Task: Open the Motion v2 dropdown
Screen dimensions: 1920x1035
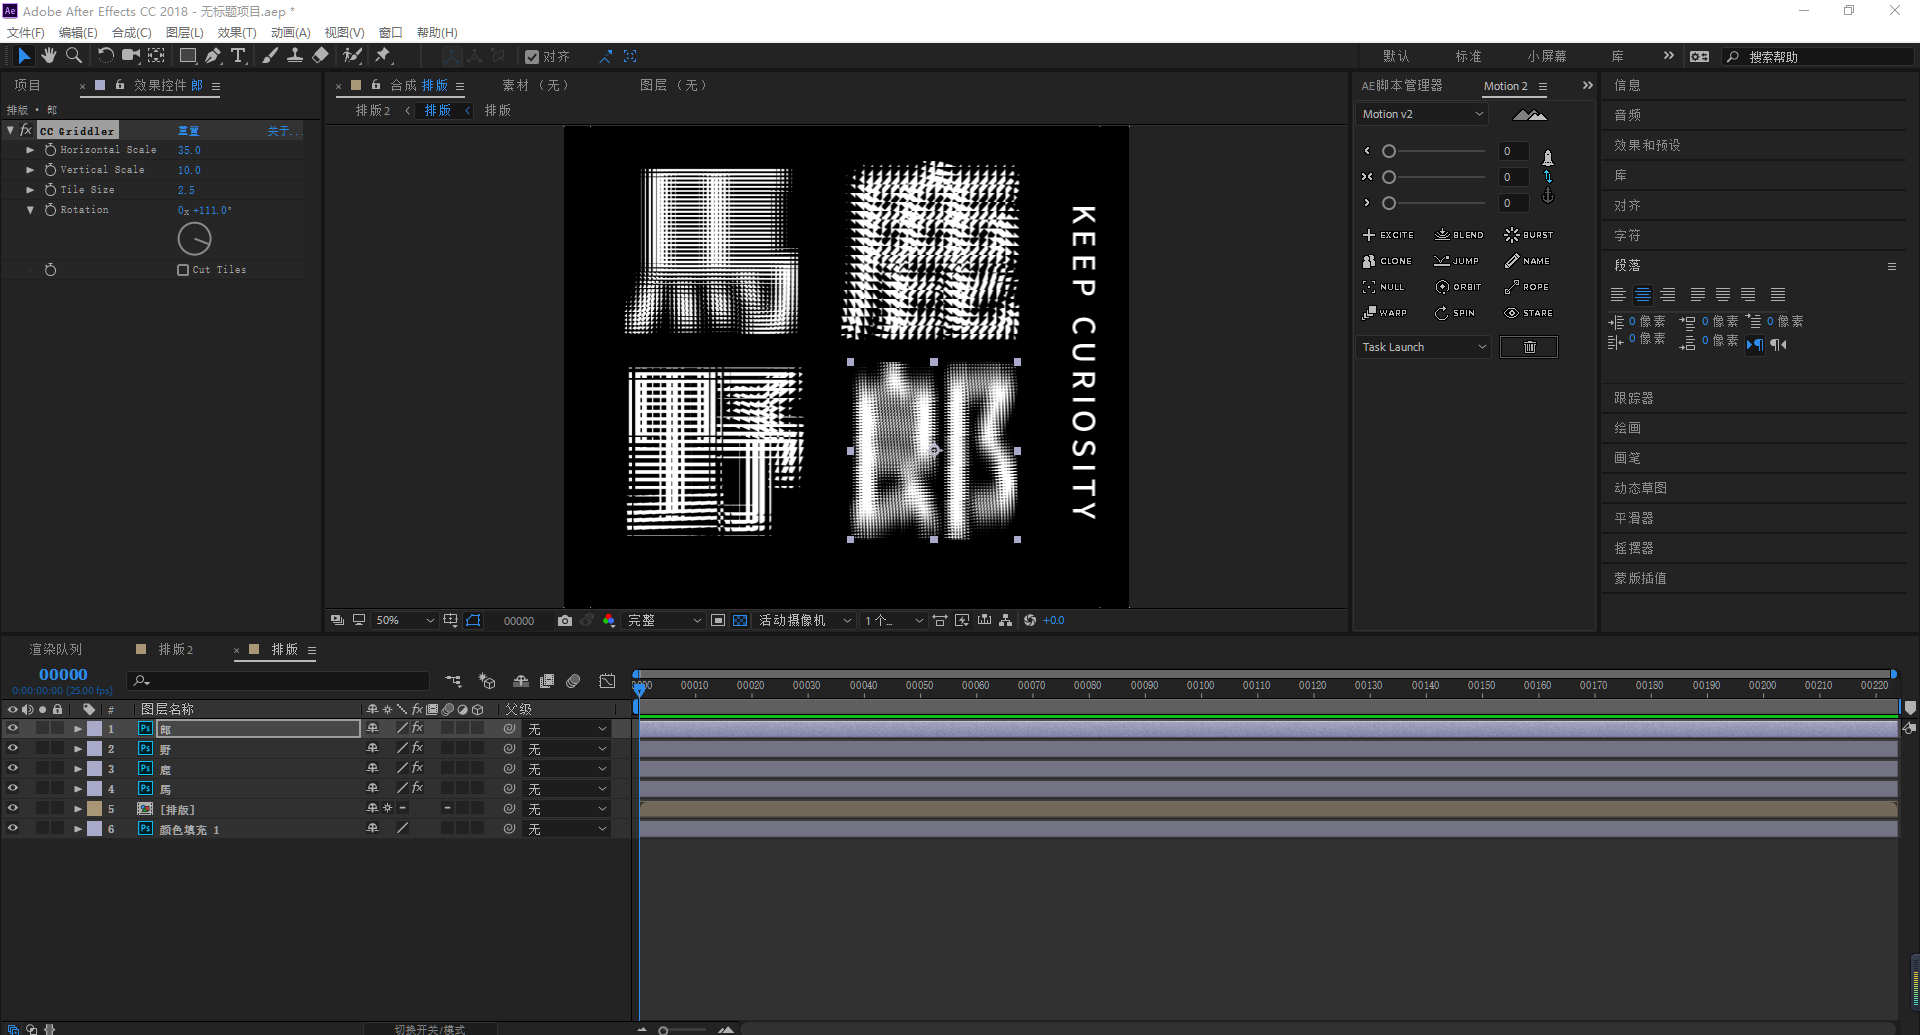Action: click(1422, 114)
